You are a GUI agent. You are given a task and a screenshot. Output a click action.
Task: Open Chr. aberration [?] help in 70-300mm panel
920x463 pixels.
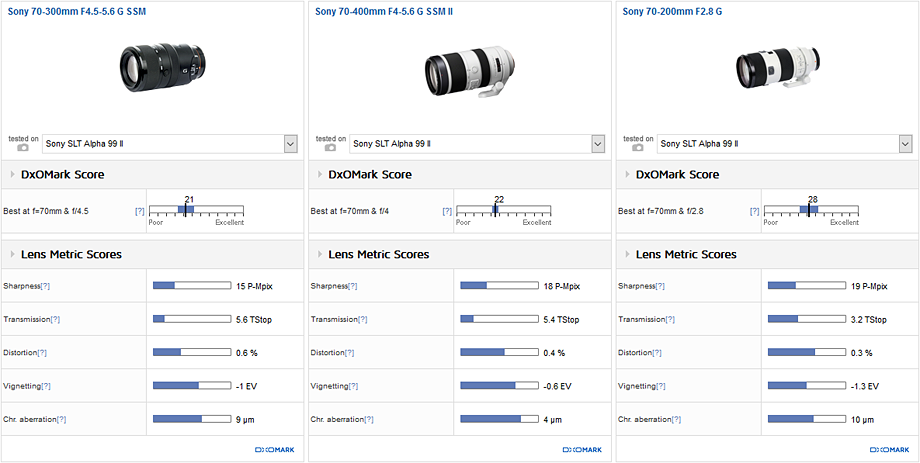[x=61, y=420]
